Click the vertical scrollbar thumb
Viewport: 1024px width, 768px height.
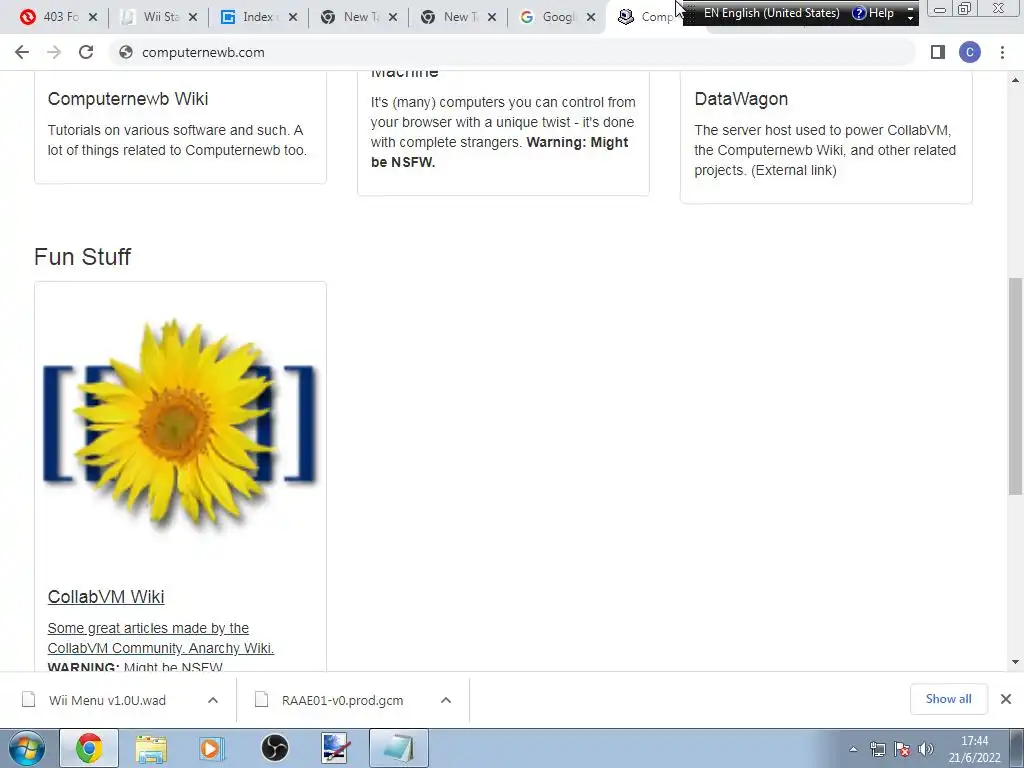(1015, 387)
